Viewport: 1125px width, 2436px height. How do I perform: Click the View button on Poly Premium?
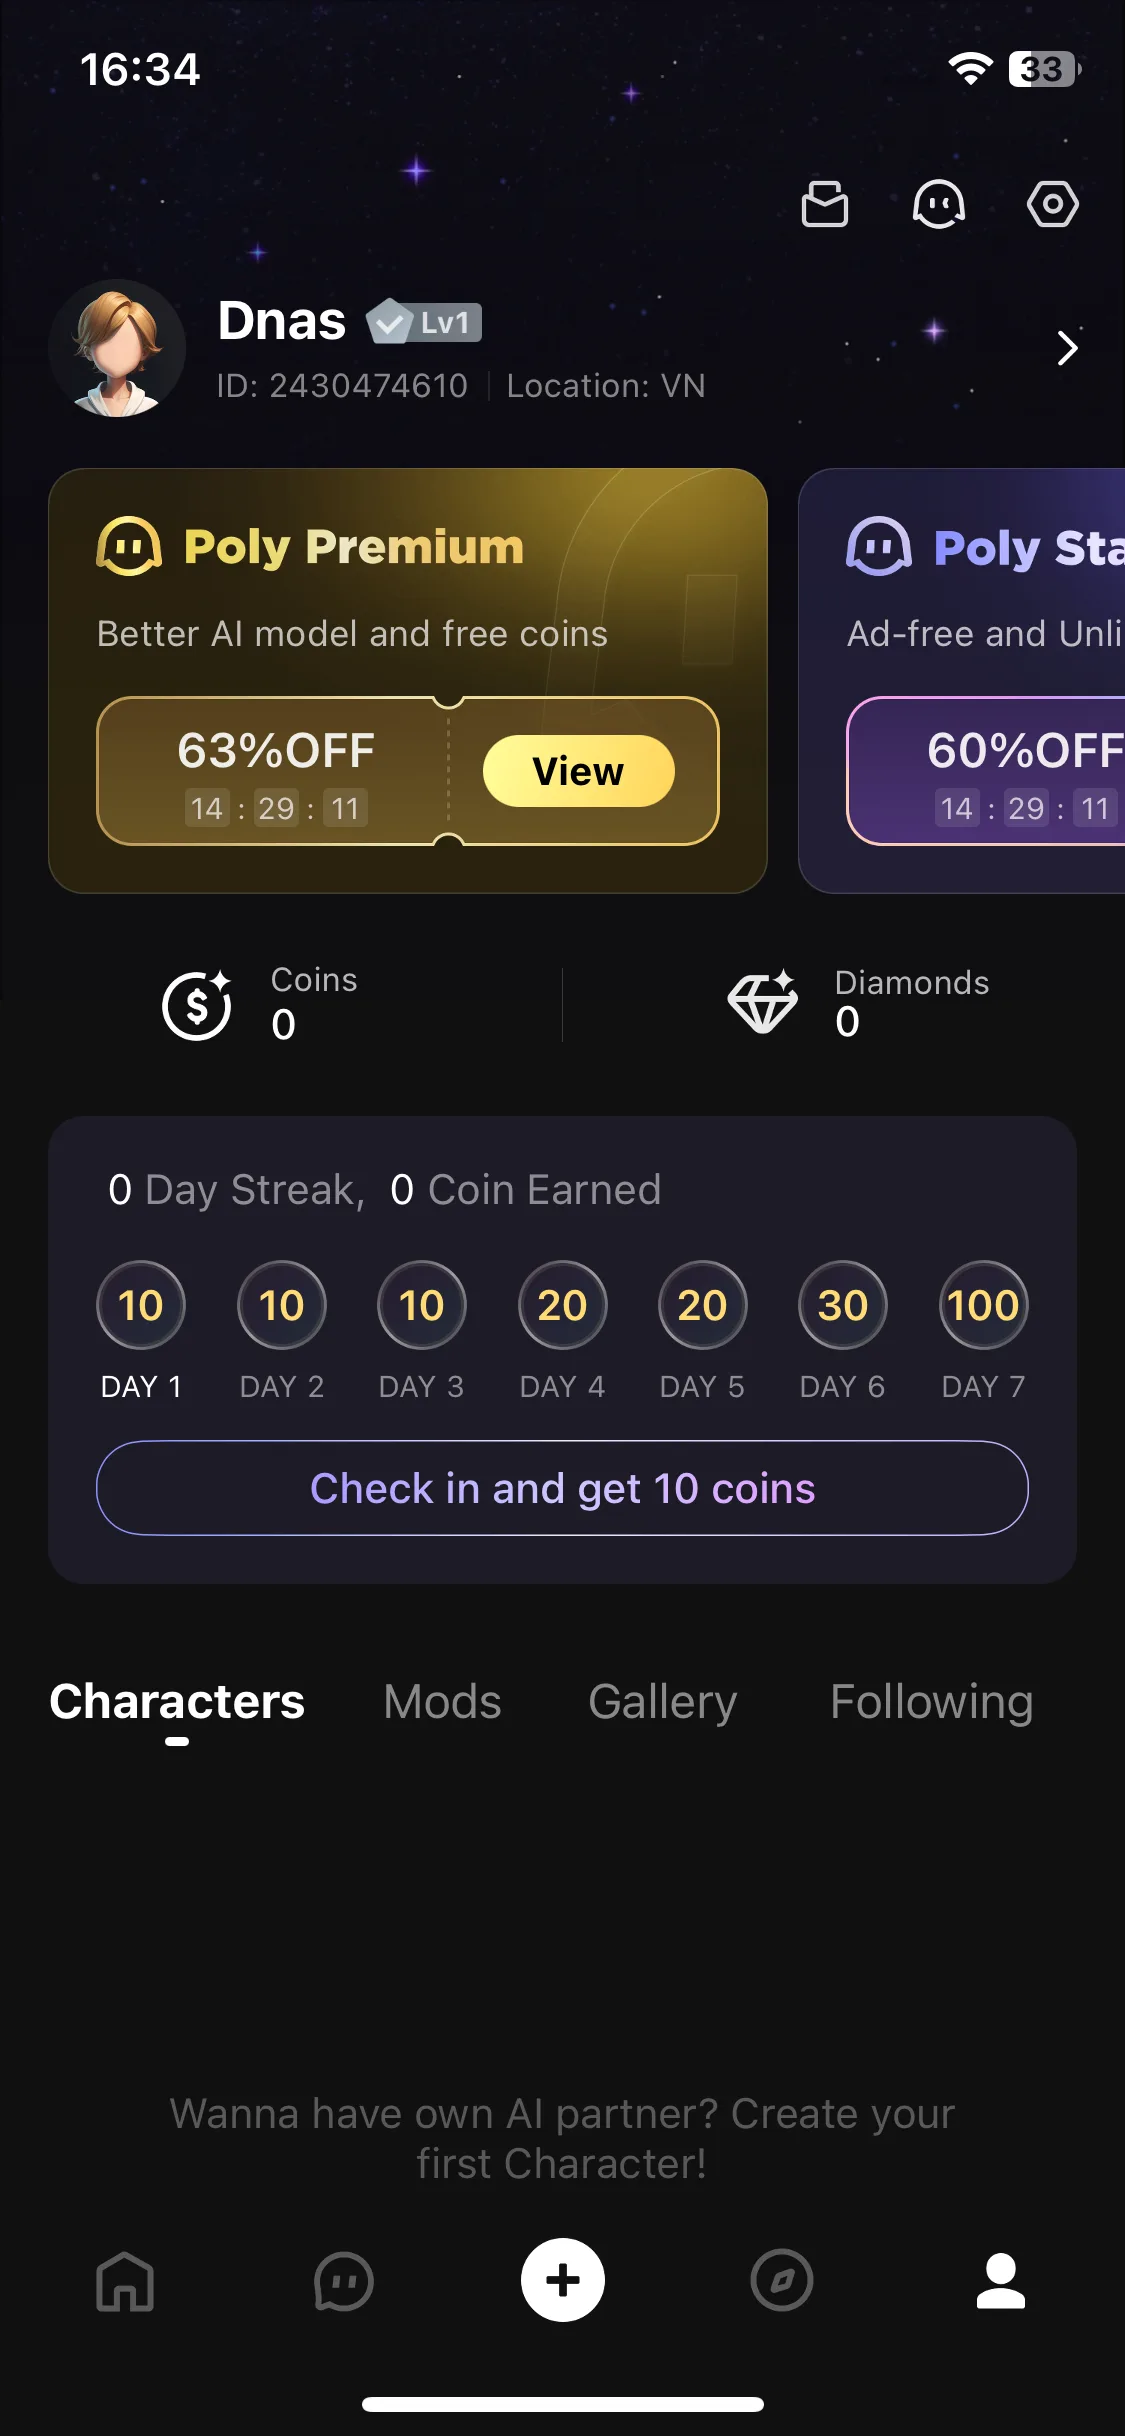tap(579, 771)
